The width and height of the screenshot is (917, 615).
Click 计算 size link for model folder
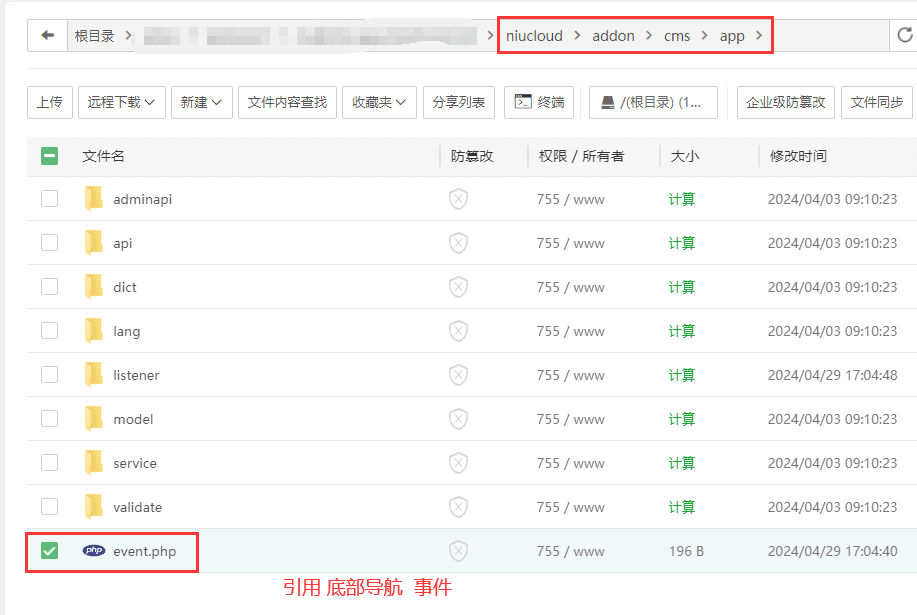682,419
